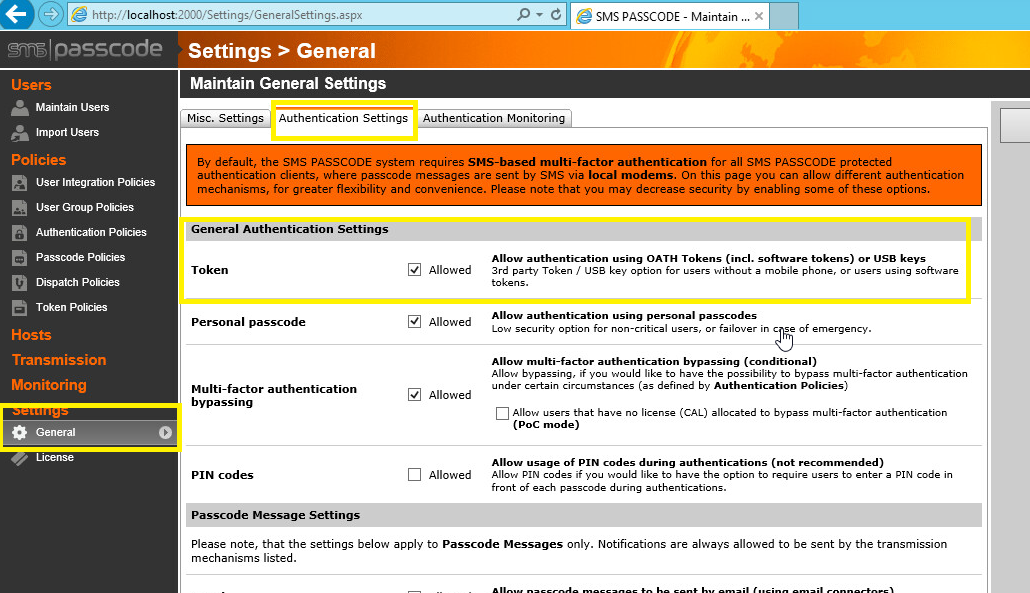Click the User Integration Policies icon

[20, 183]
